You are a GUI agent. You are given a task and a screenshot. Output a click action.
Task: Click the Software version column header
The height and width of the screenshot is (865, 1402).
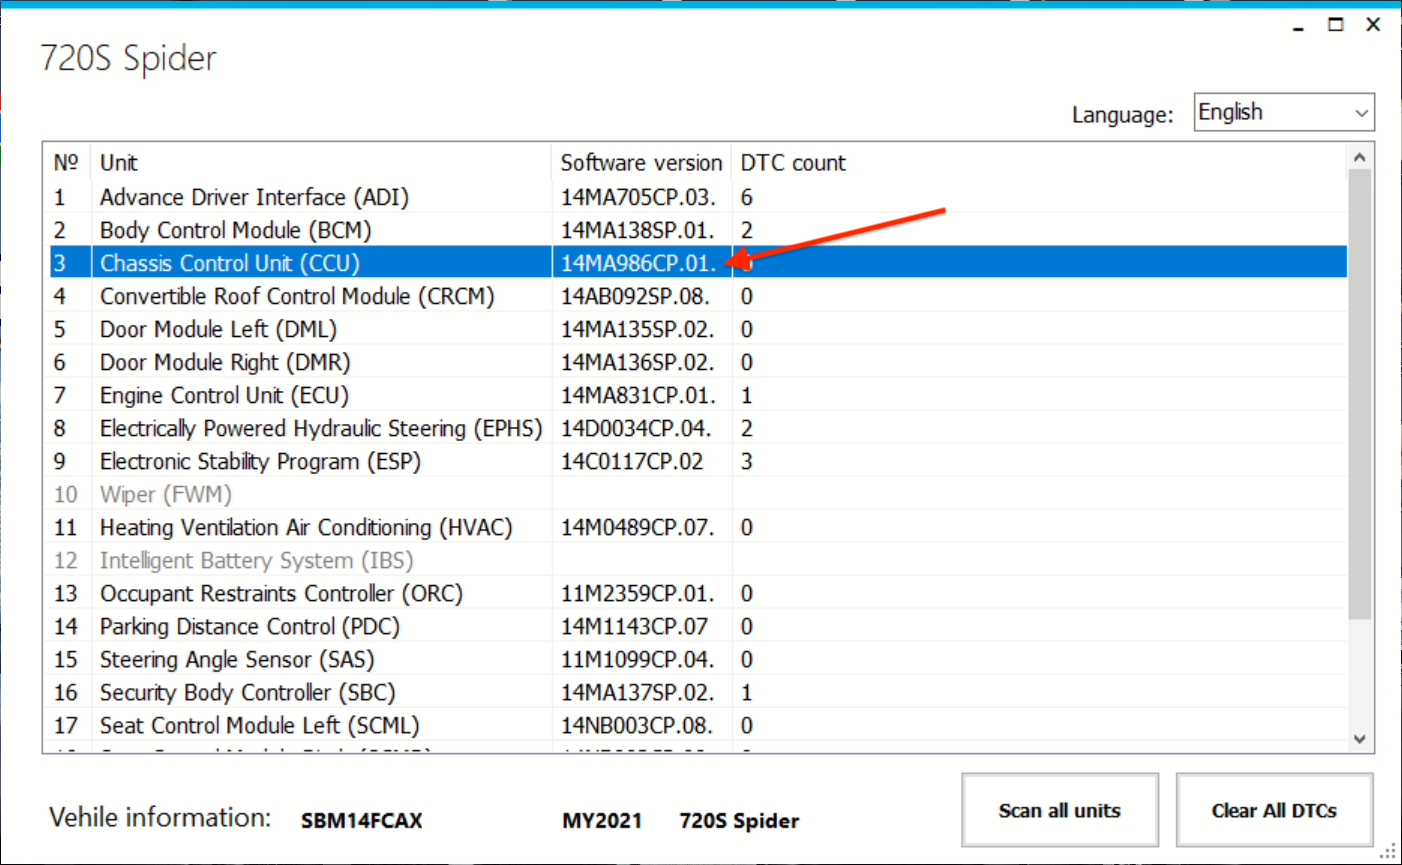641,163
